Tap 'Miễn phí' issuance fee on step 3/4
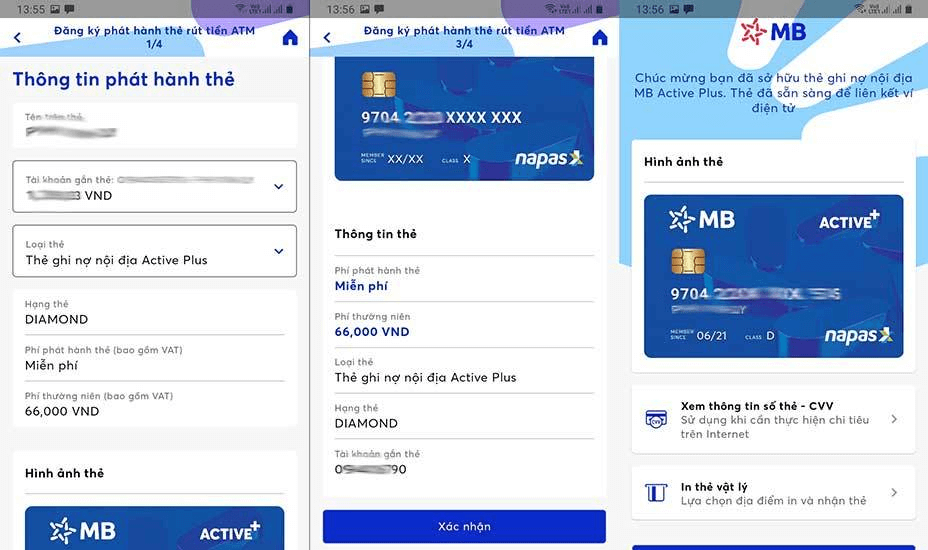This screenshot has height=550, width=928. (361, 286)
